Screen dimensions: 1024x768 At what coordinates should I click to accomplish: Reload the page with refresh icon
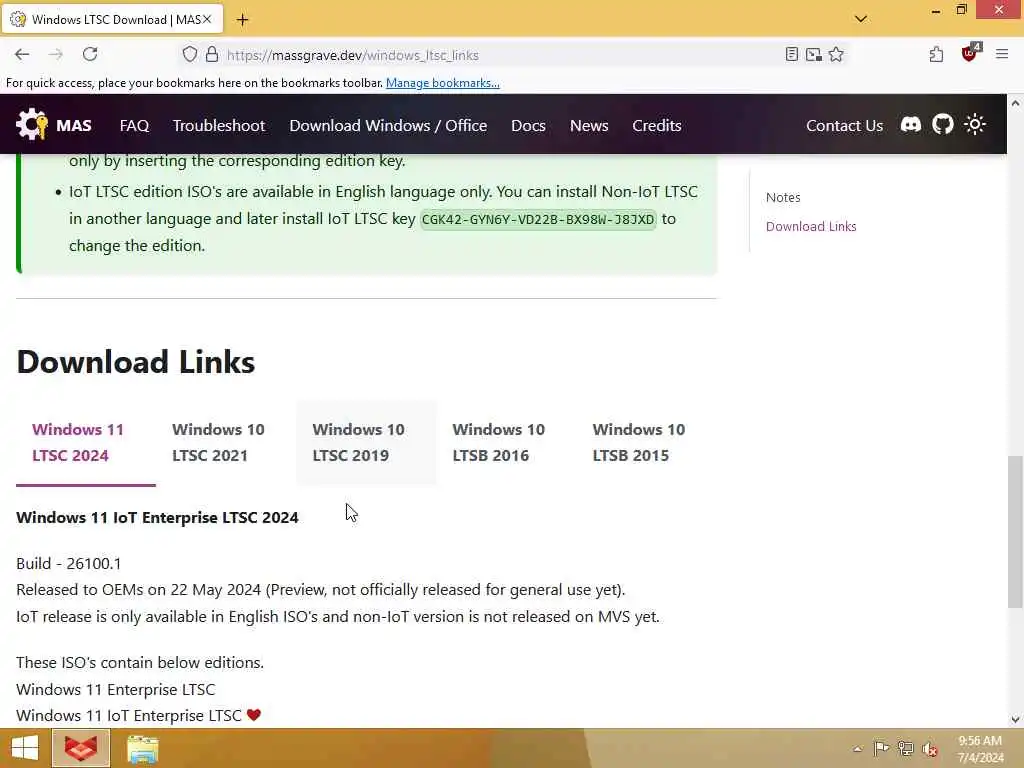coord(90,54)
